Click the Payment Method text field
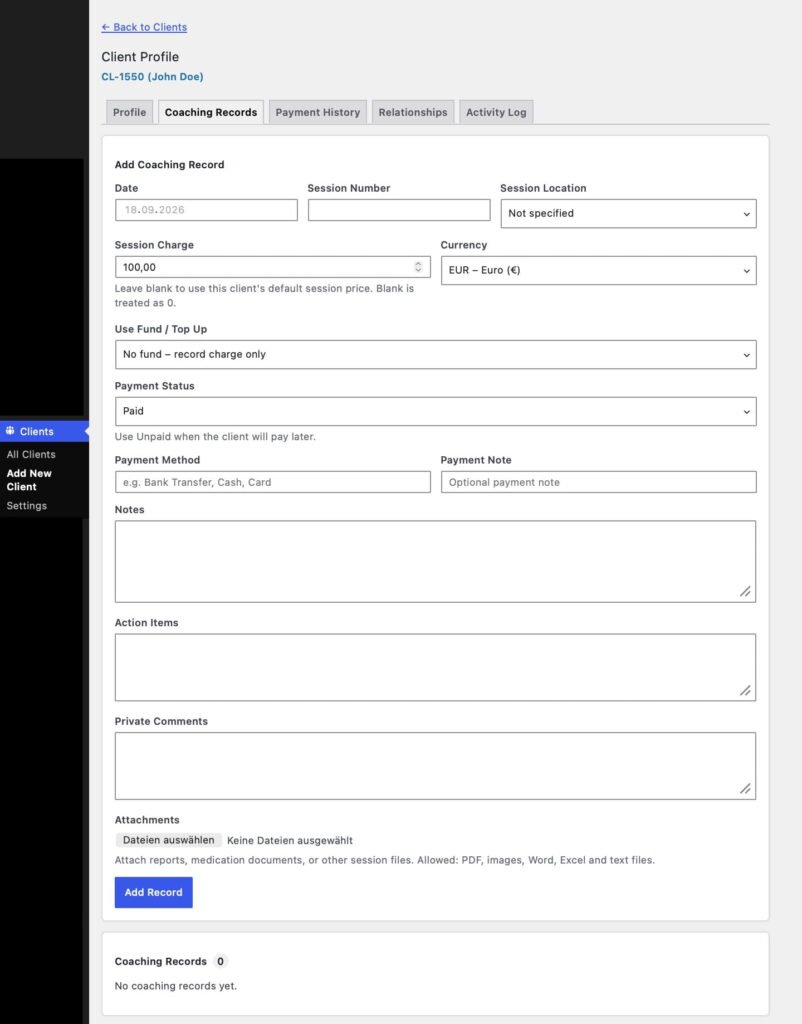Image resolution: width=802 pixels, height=1024 pixels. pos(273,482)
